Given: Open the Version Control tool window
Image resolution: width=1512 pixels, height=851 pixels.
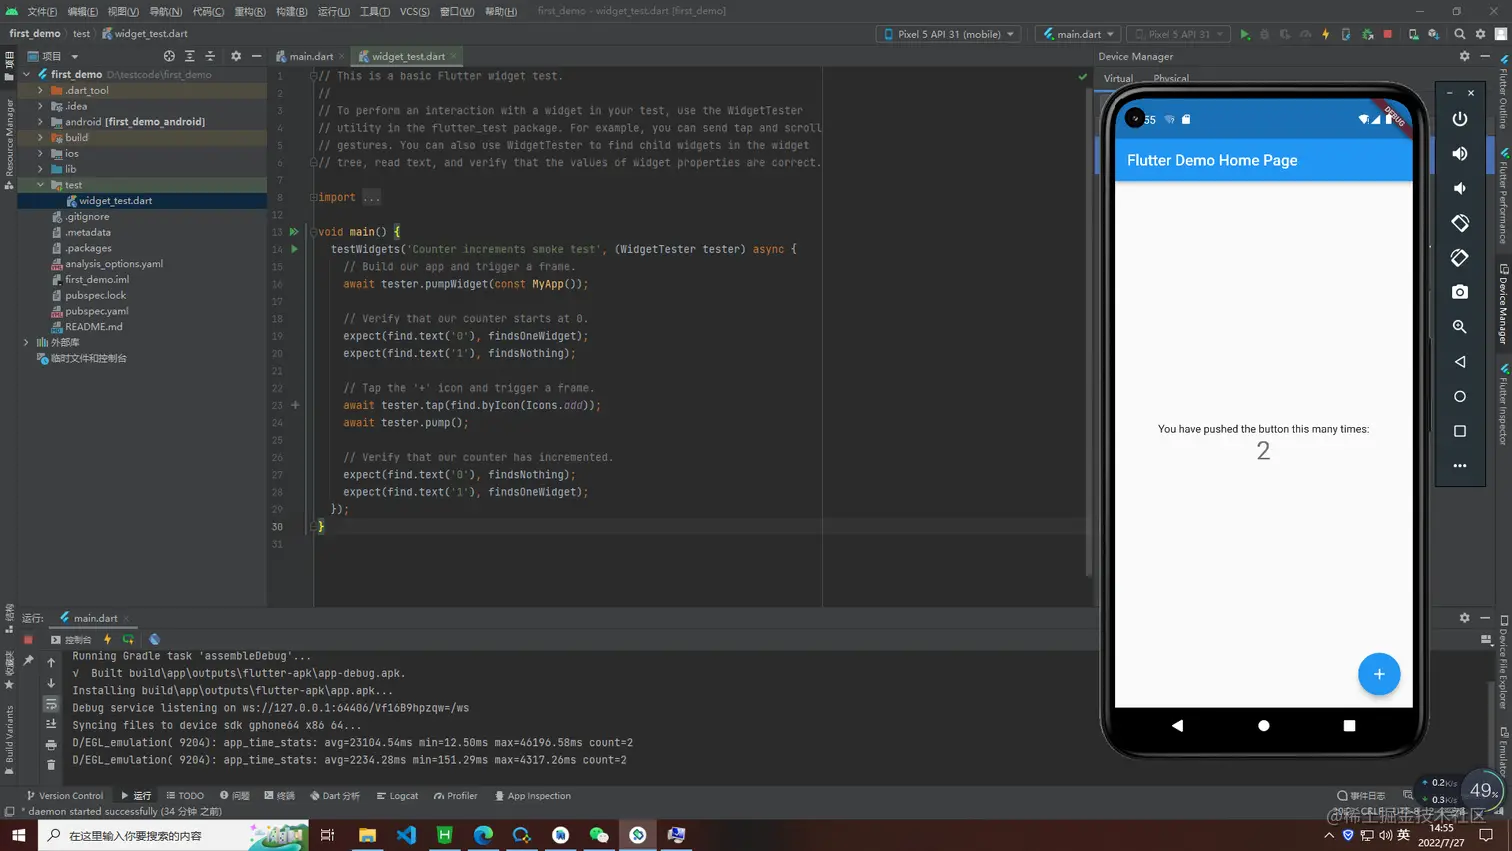Looking at the screenshot, I should tap(65, 796).
